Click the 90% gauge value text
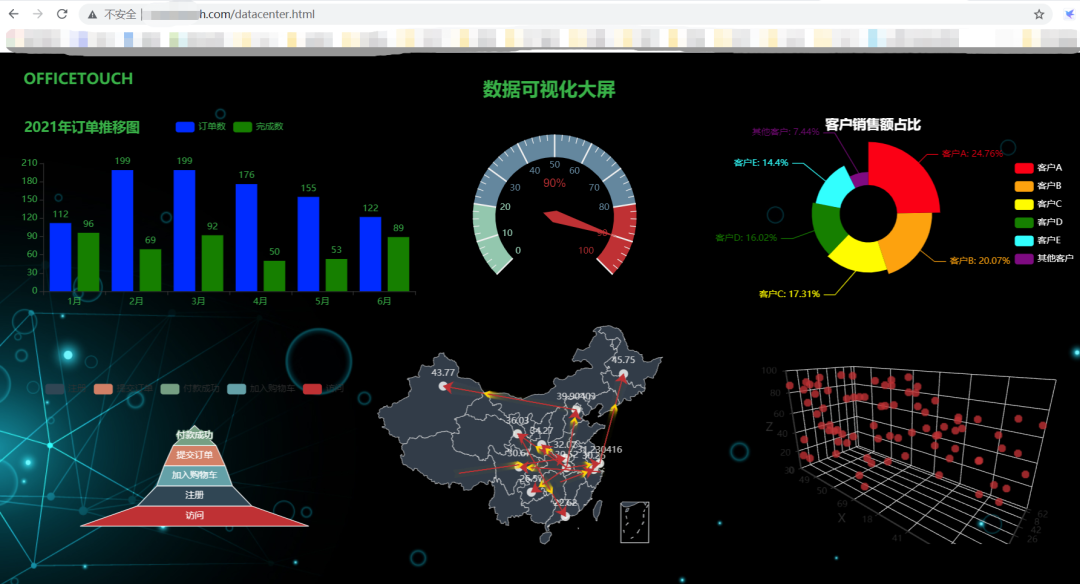 [x=554, y=183]
